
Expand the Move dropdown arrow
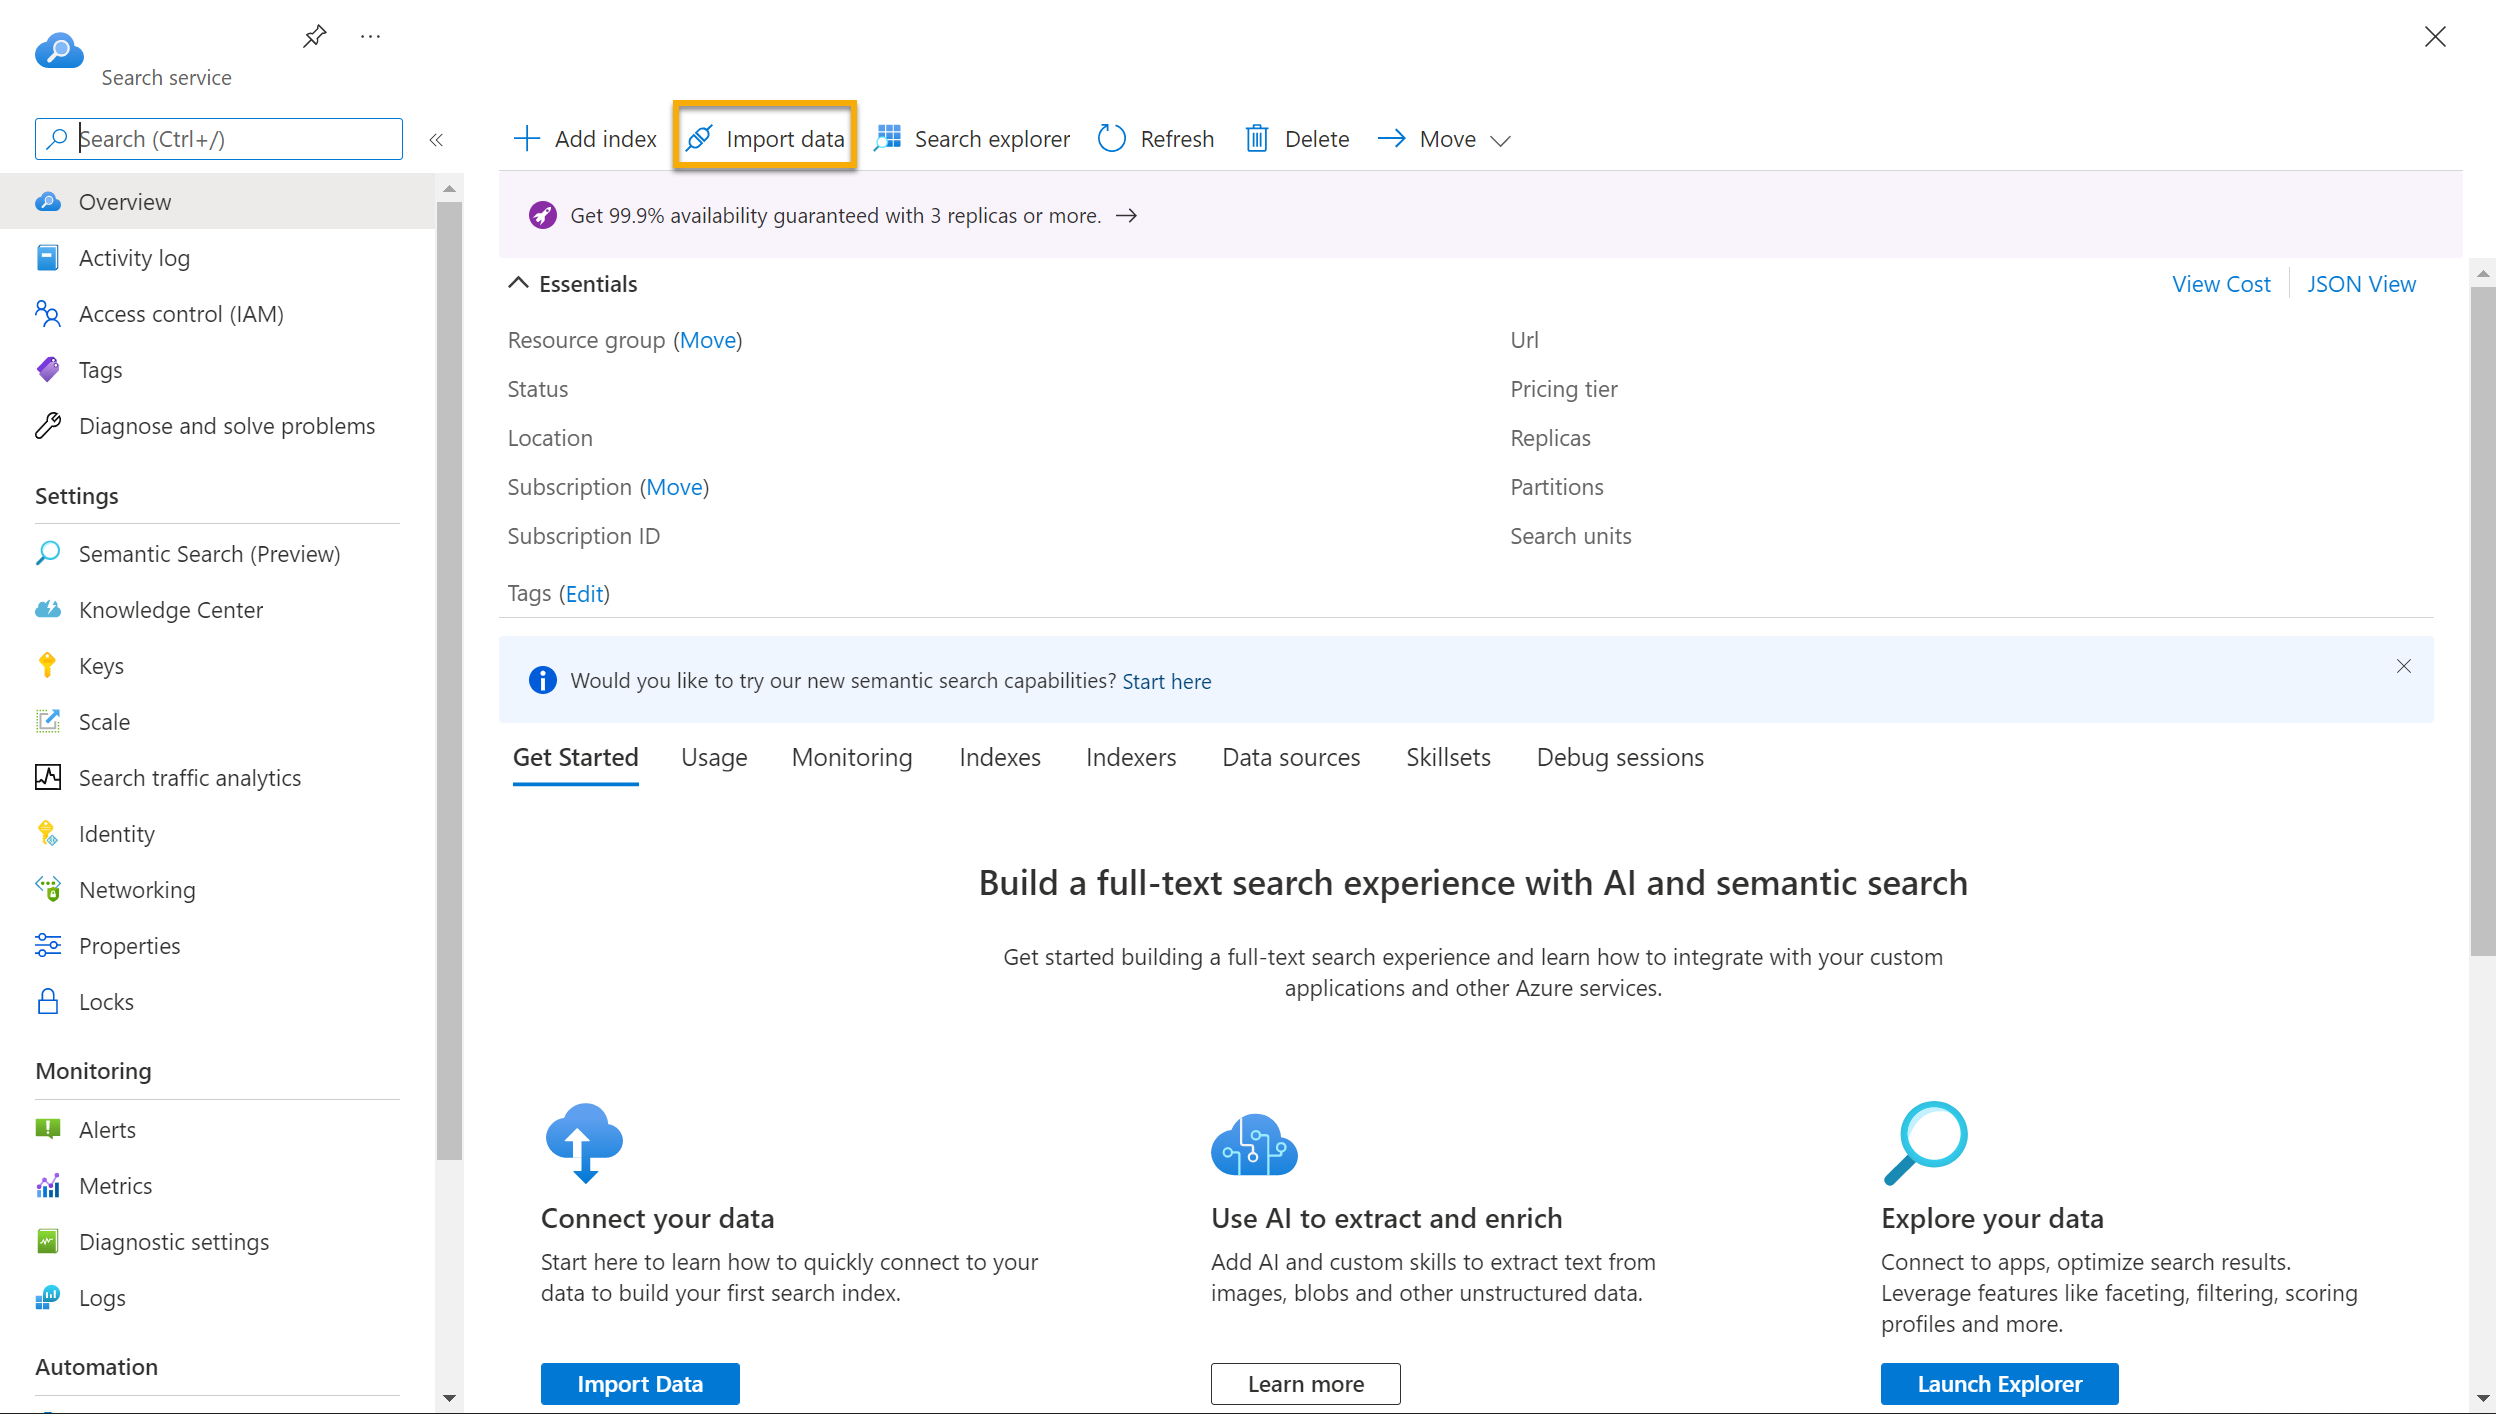(x=1498, y=139)
